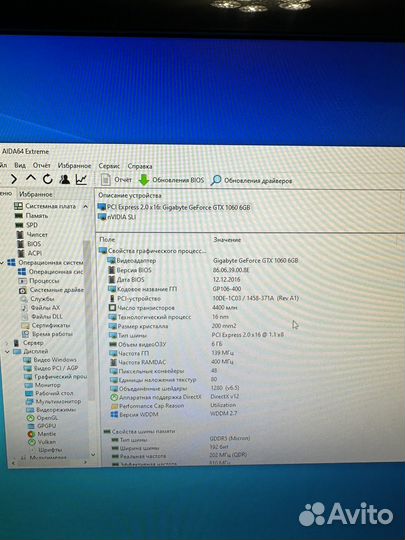The width and height of the screenshot is (405, 540).
Task: Open the Избранное menu in menu bar
Action: point(74,166)
